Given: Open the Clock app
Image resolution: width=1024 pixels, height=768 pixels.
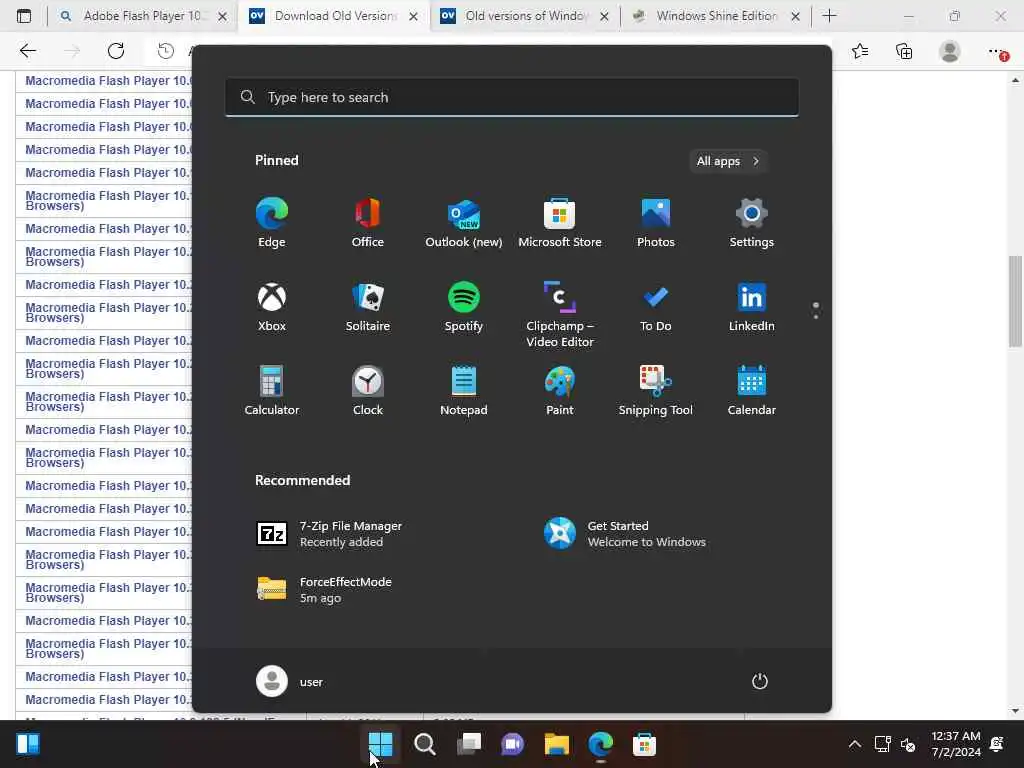Looking at the screenshot, I should pyautogui.click(x=368, y=391).
